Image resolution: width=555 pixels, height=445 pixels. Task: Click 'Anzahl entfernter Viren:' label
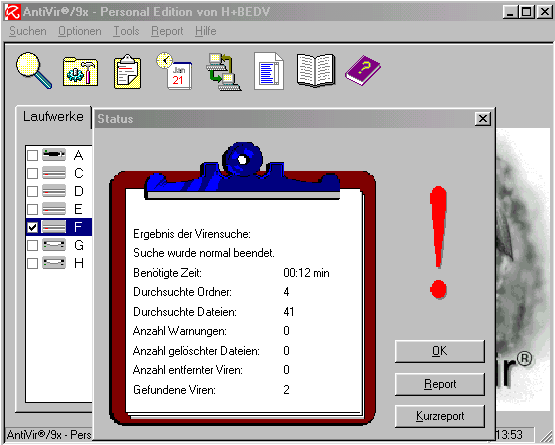pos(188,370)
